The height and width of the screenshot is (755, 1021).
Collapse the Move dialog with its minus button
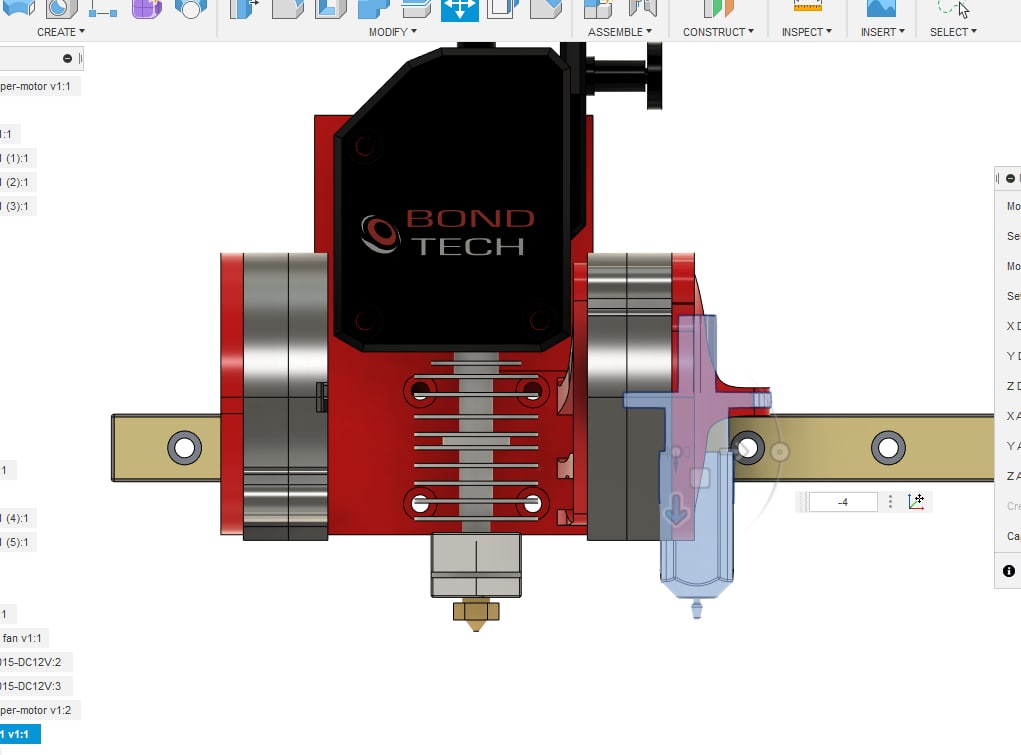(x=1010, y=178)
